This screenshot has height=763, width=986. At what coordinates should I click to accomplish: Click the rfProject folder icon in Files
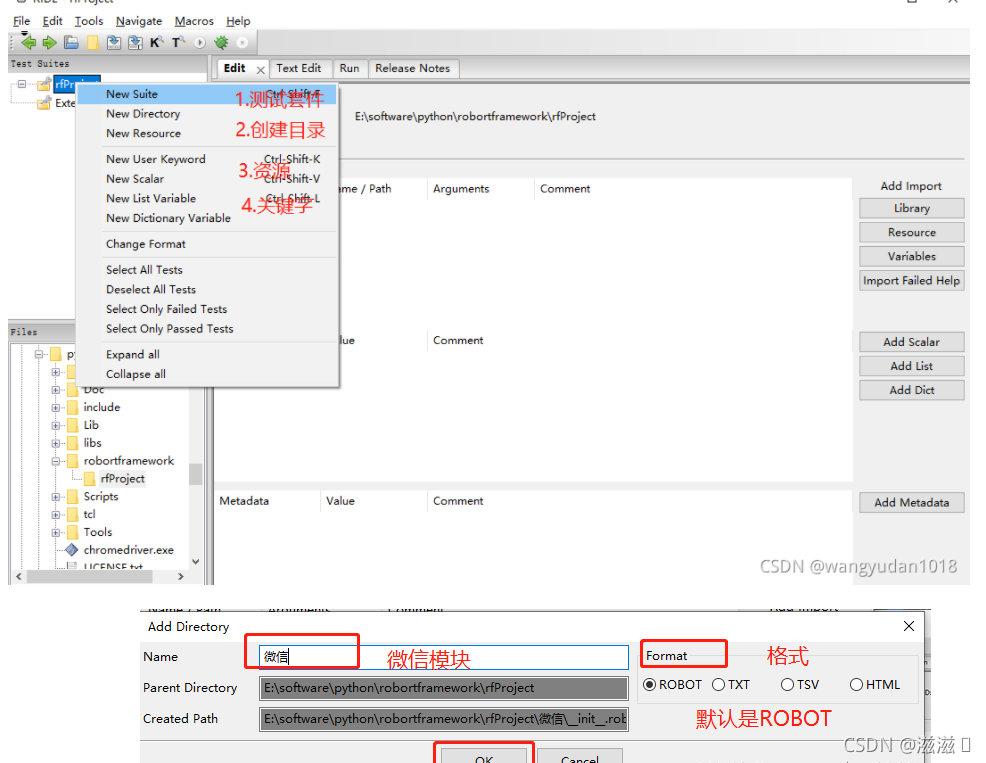[x=89, y=479]
